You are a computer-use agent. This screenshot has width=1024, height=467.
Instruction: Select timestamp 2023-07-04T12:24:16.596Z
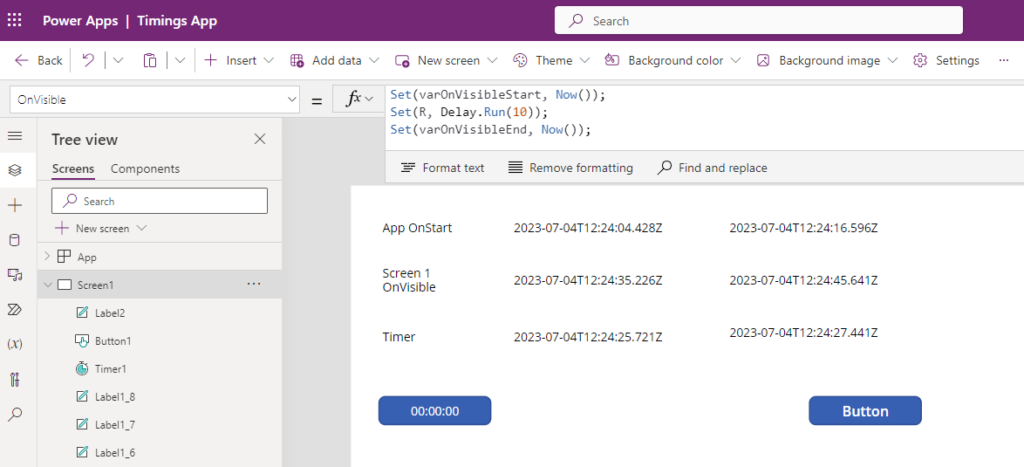(803, 228)
